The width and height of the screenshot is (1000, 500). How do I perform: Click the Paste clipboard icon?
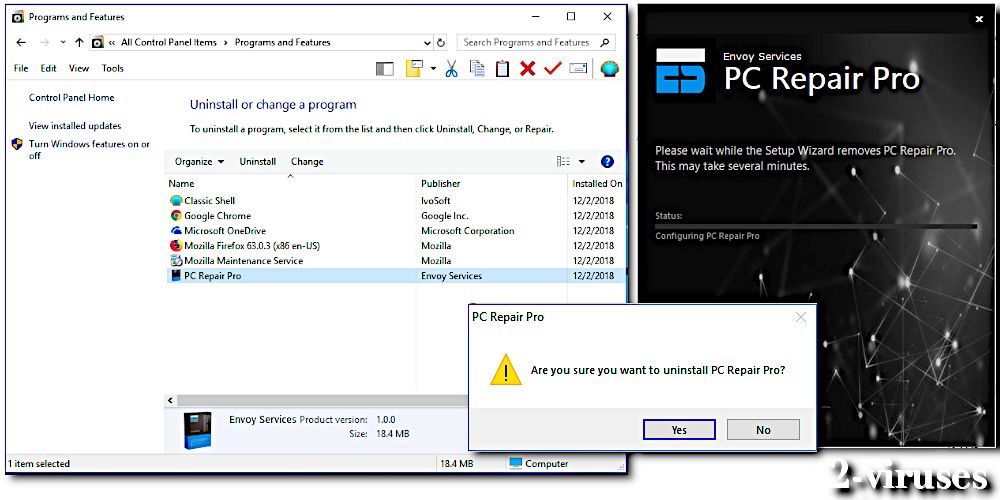(x=503, y=68)
